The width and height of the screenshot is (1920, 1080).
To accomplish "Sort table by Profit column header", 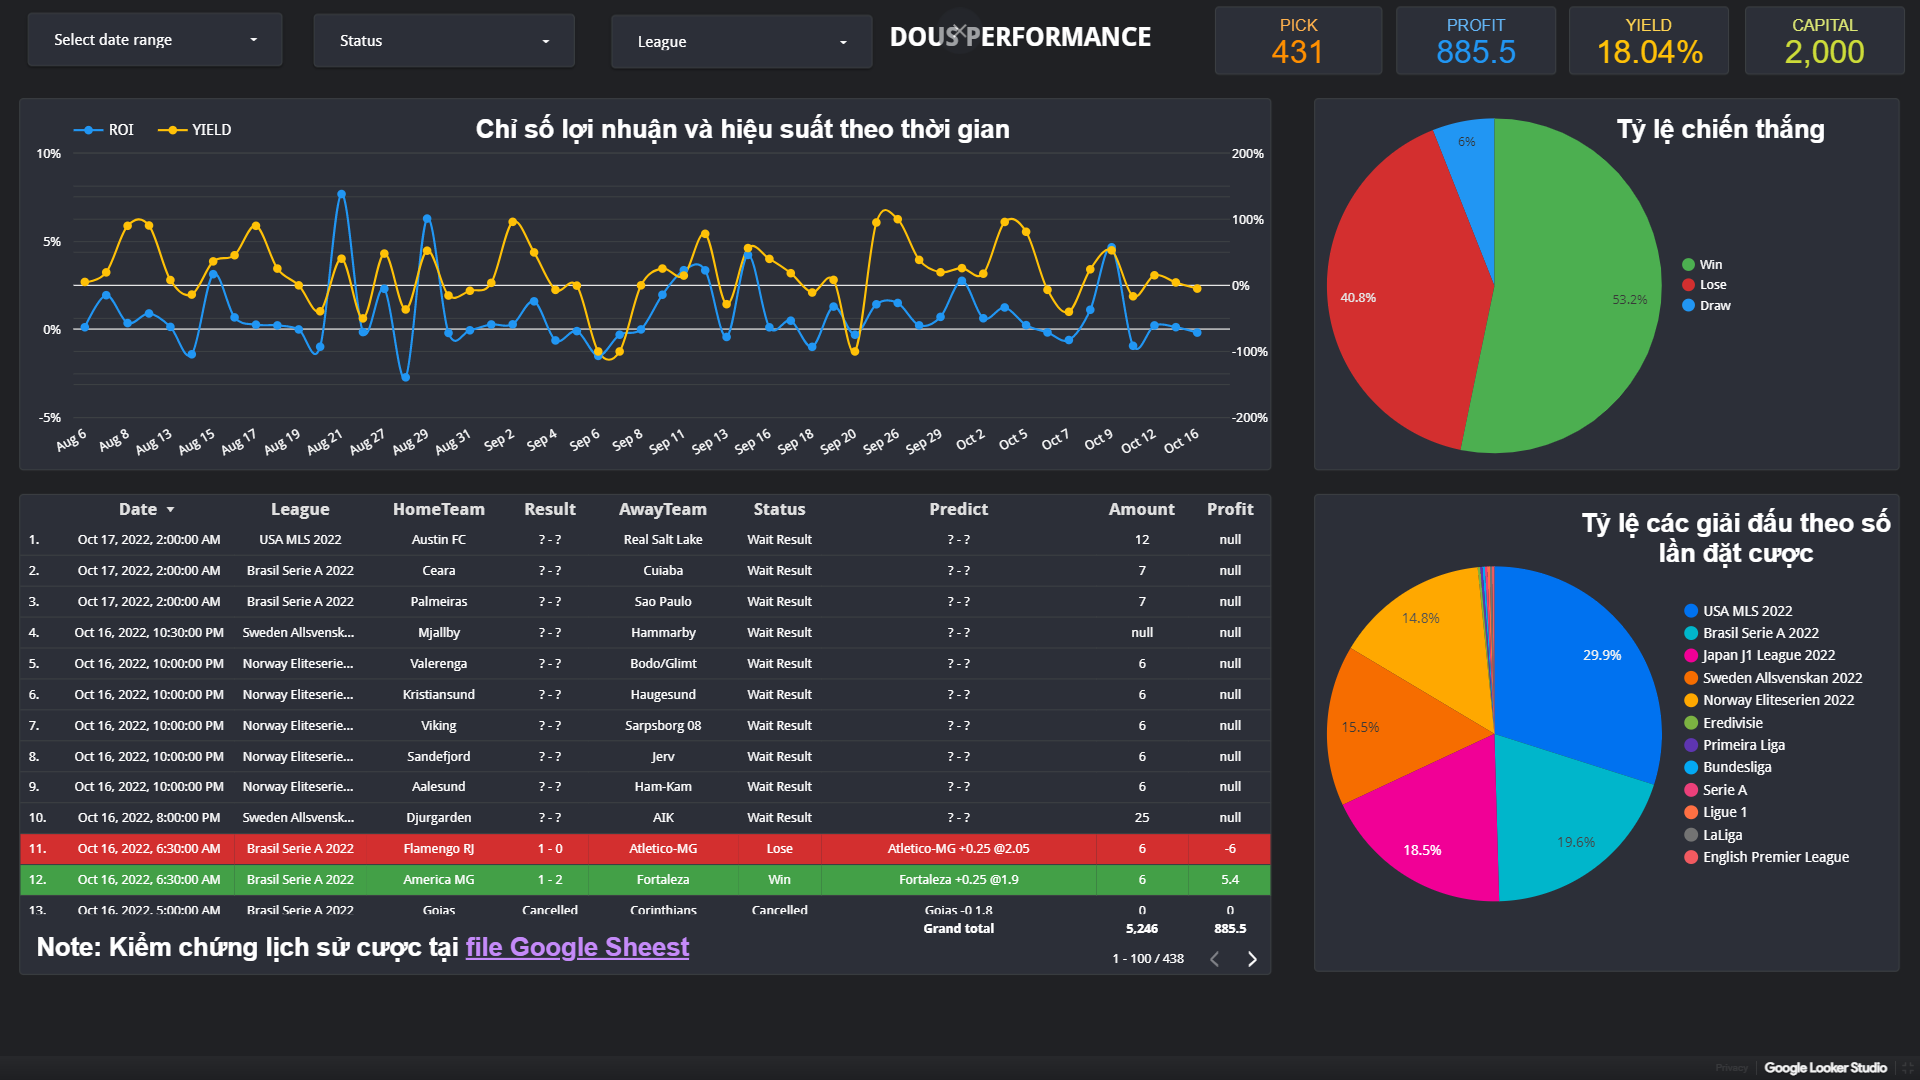I will 1229,509.
